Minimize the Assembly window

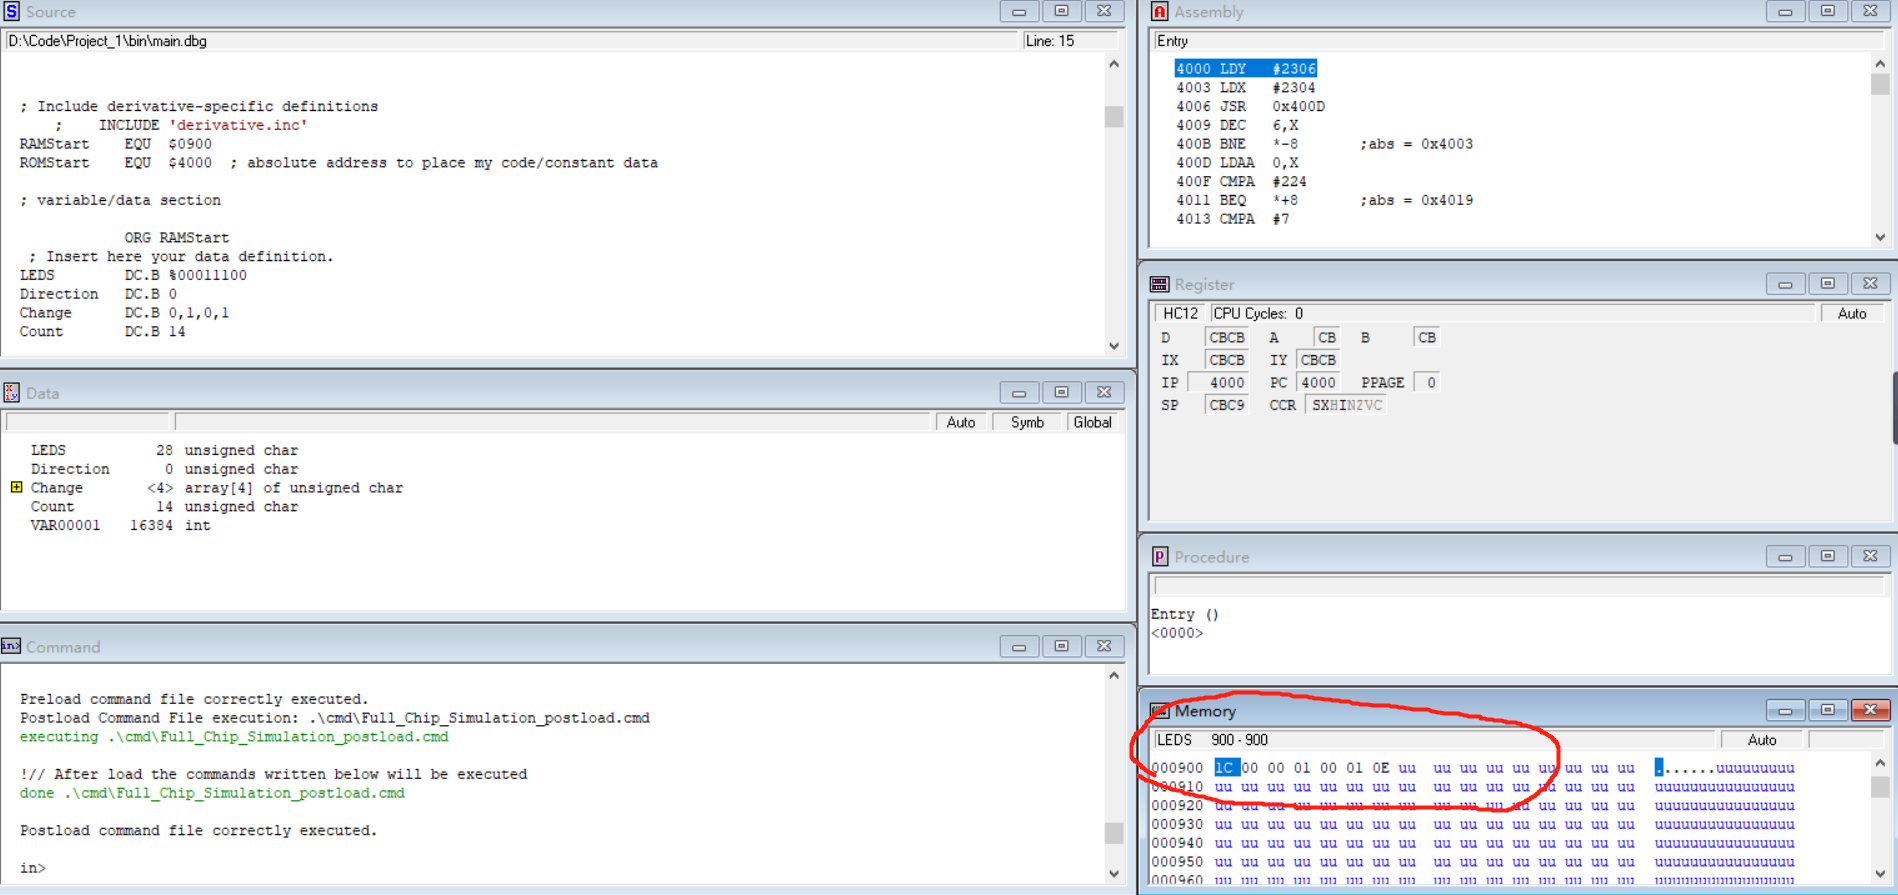click(x=1785, y=11)
